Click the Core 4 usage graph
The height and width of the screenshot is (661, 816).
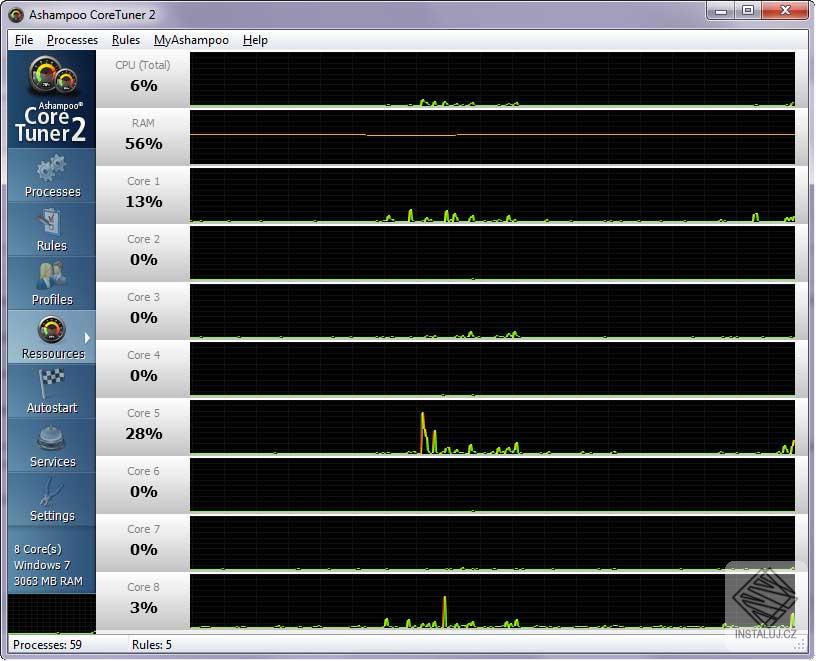[492, 369]
